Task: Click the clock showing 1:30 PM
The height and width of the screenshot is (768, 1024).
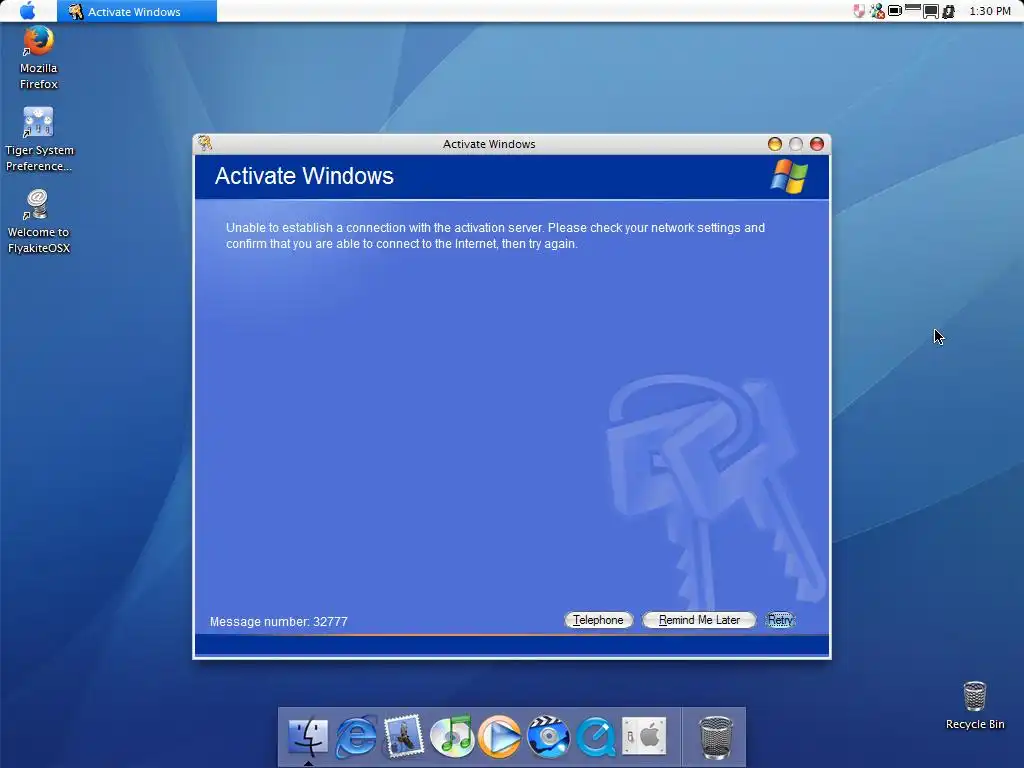Action: pos(990,11)
